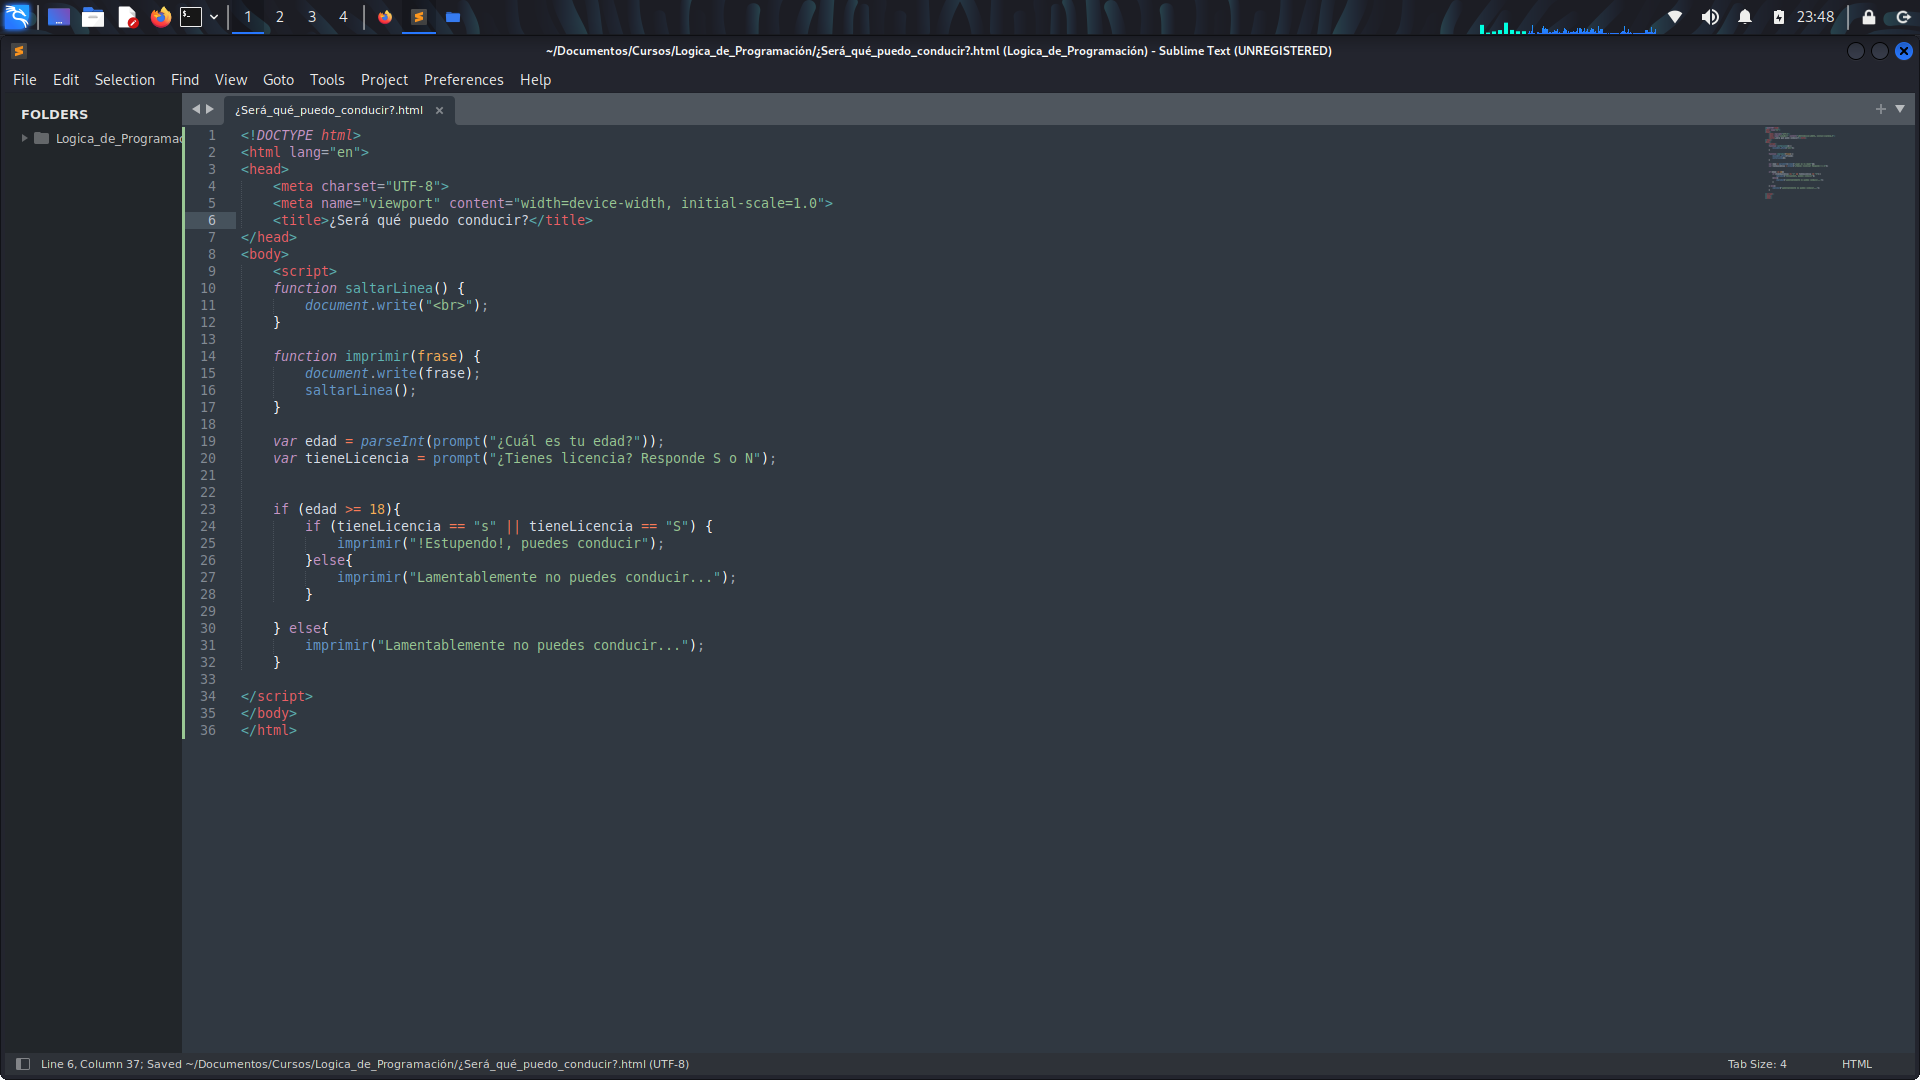Switch to workspace 1

(x=248, y=17)
